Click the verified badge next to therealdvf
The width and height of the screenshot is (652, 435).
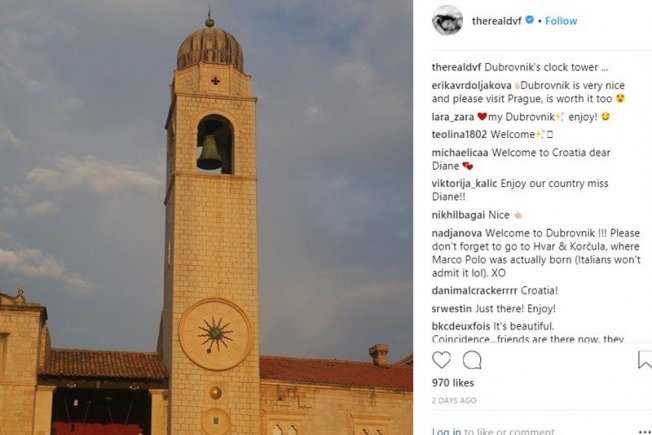click(529, 20)
